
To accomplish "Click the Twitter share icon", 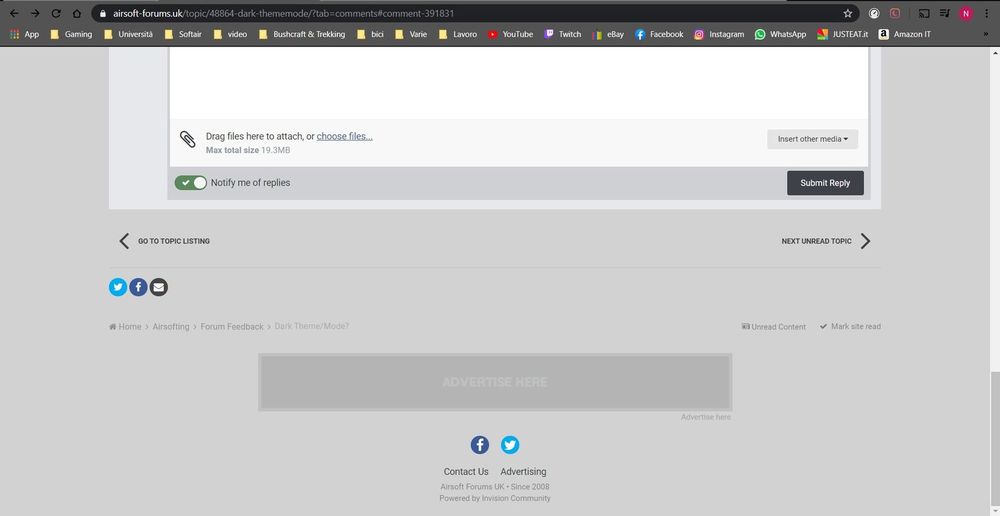I will (x=118, y=287).
